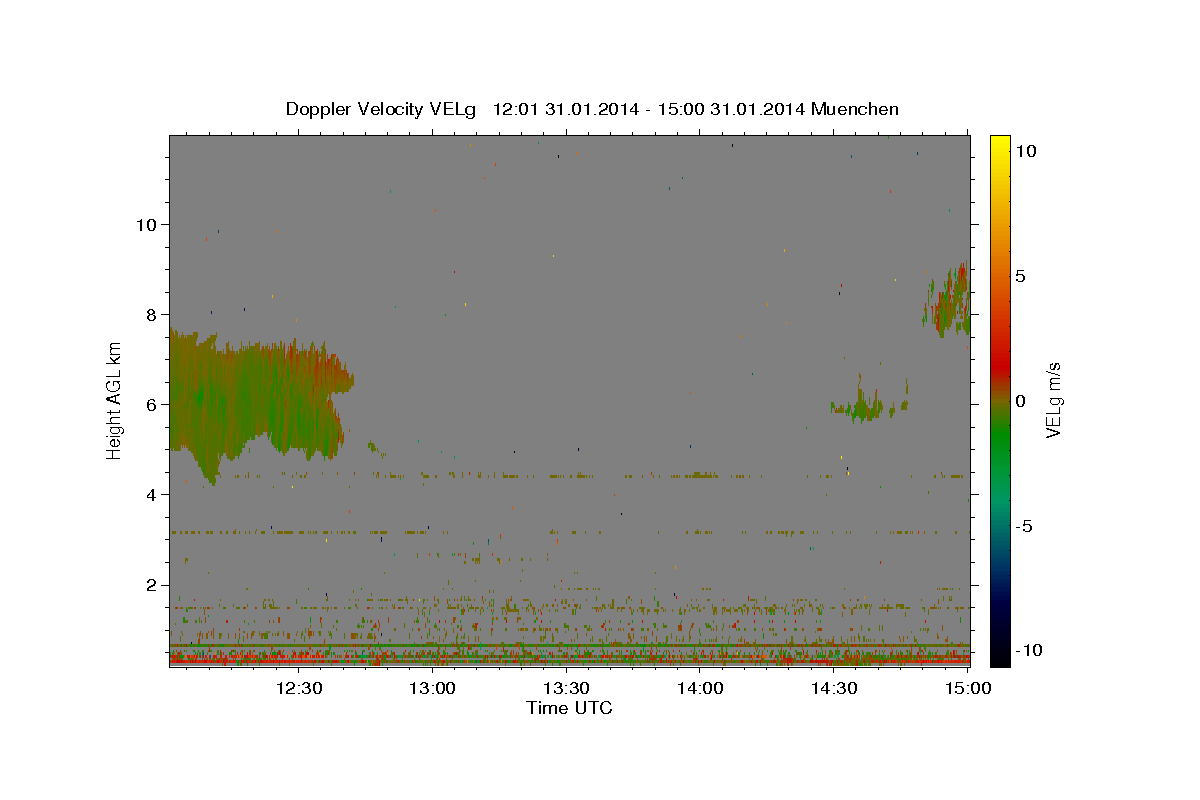
Task: Click the 'VELg m/s' colorbar label
Action: click(1053, 400)
